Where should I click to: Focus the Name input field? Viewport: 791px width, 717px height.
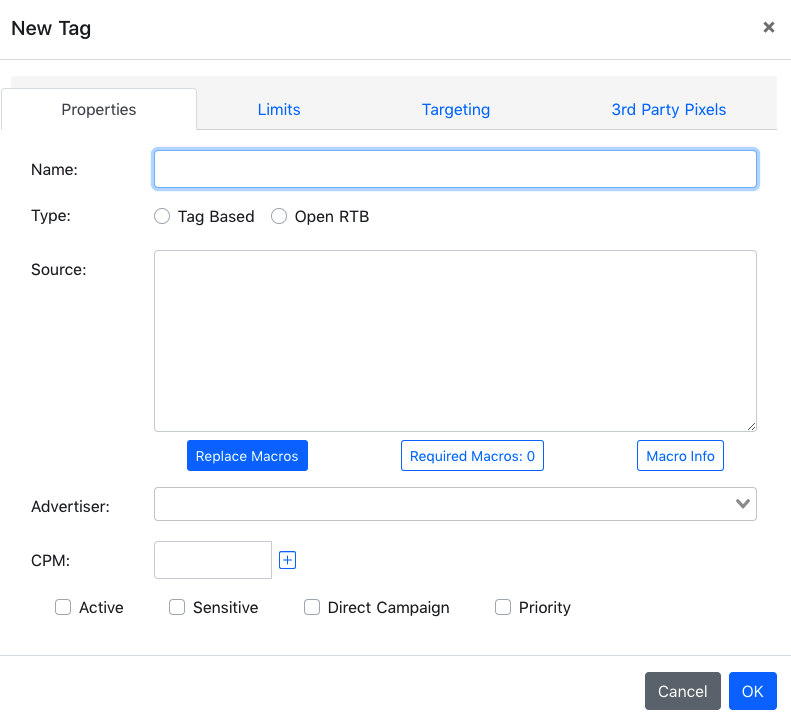pos(455,169)
